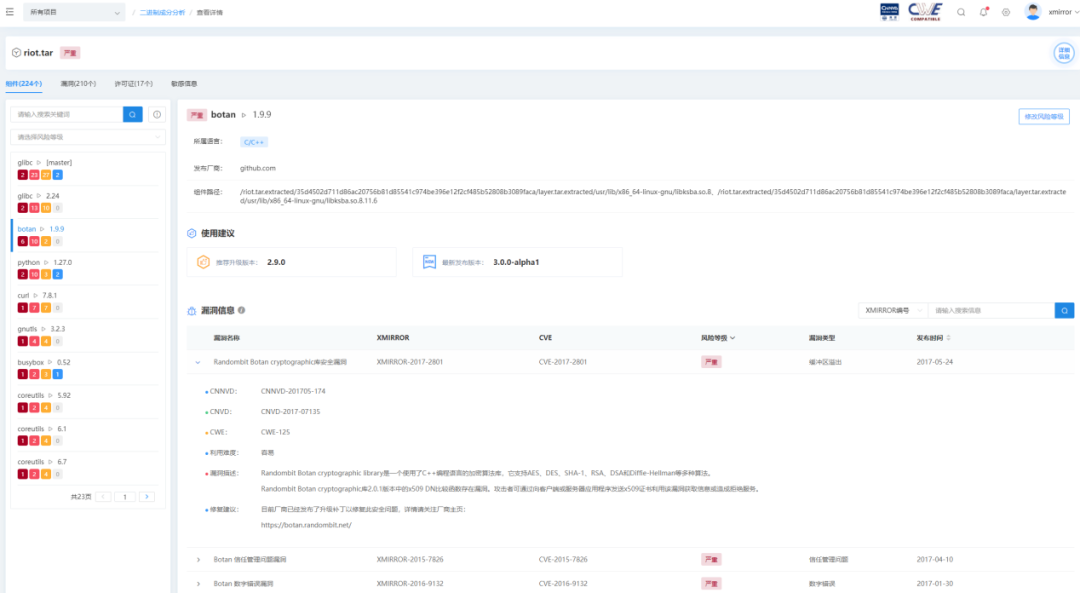The image size is (1080, 593).
Task: Click the CWE-125 value
Action: [x=275, y=433]
